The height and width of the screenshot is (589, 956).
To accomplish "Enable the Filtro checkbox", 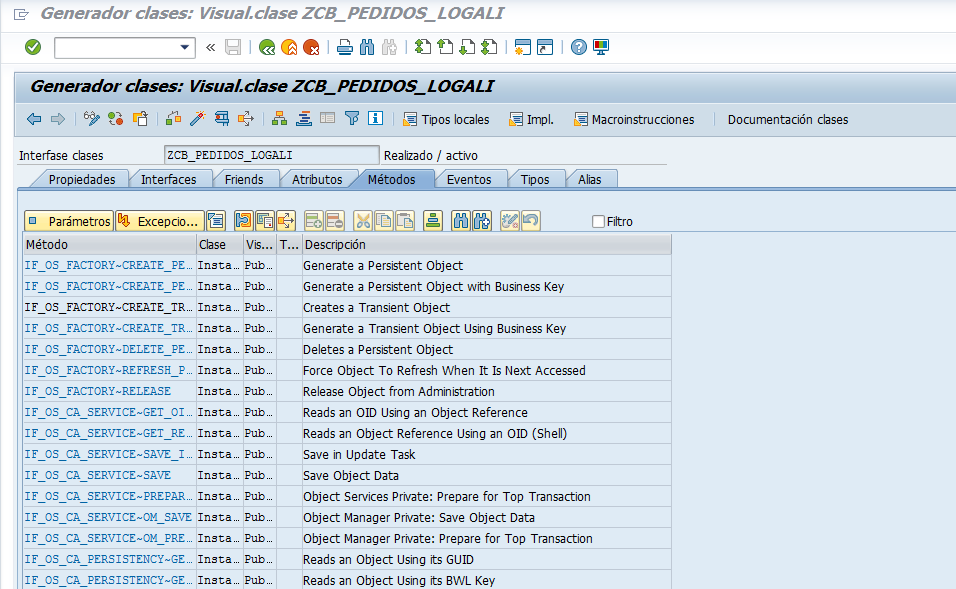I will (x=598, y=221).
